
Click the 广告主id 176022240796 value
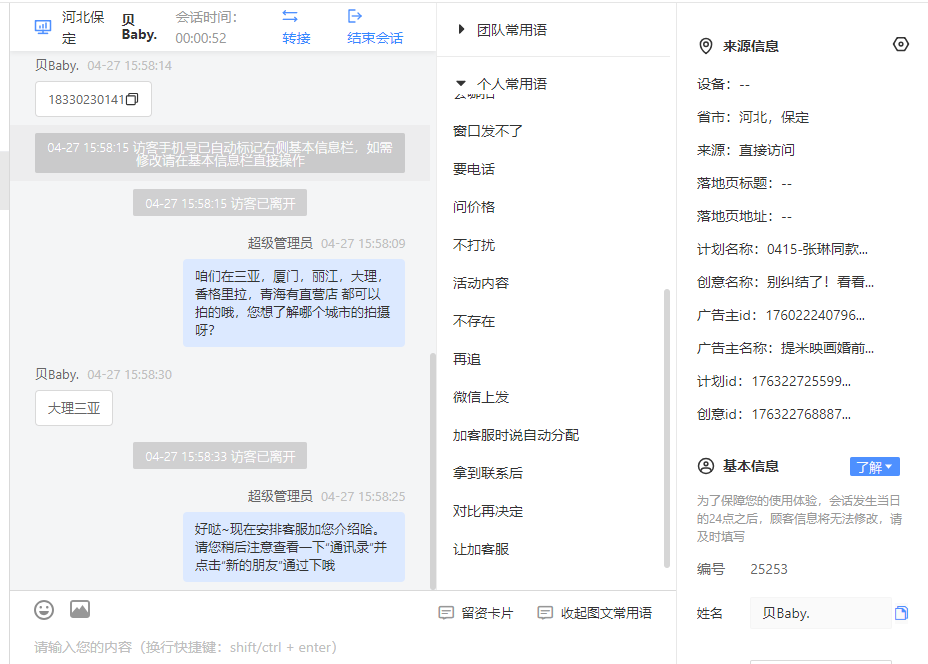(815, 315)
